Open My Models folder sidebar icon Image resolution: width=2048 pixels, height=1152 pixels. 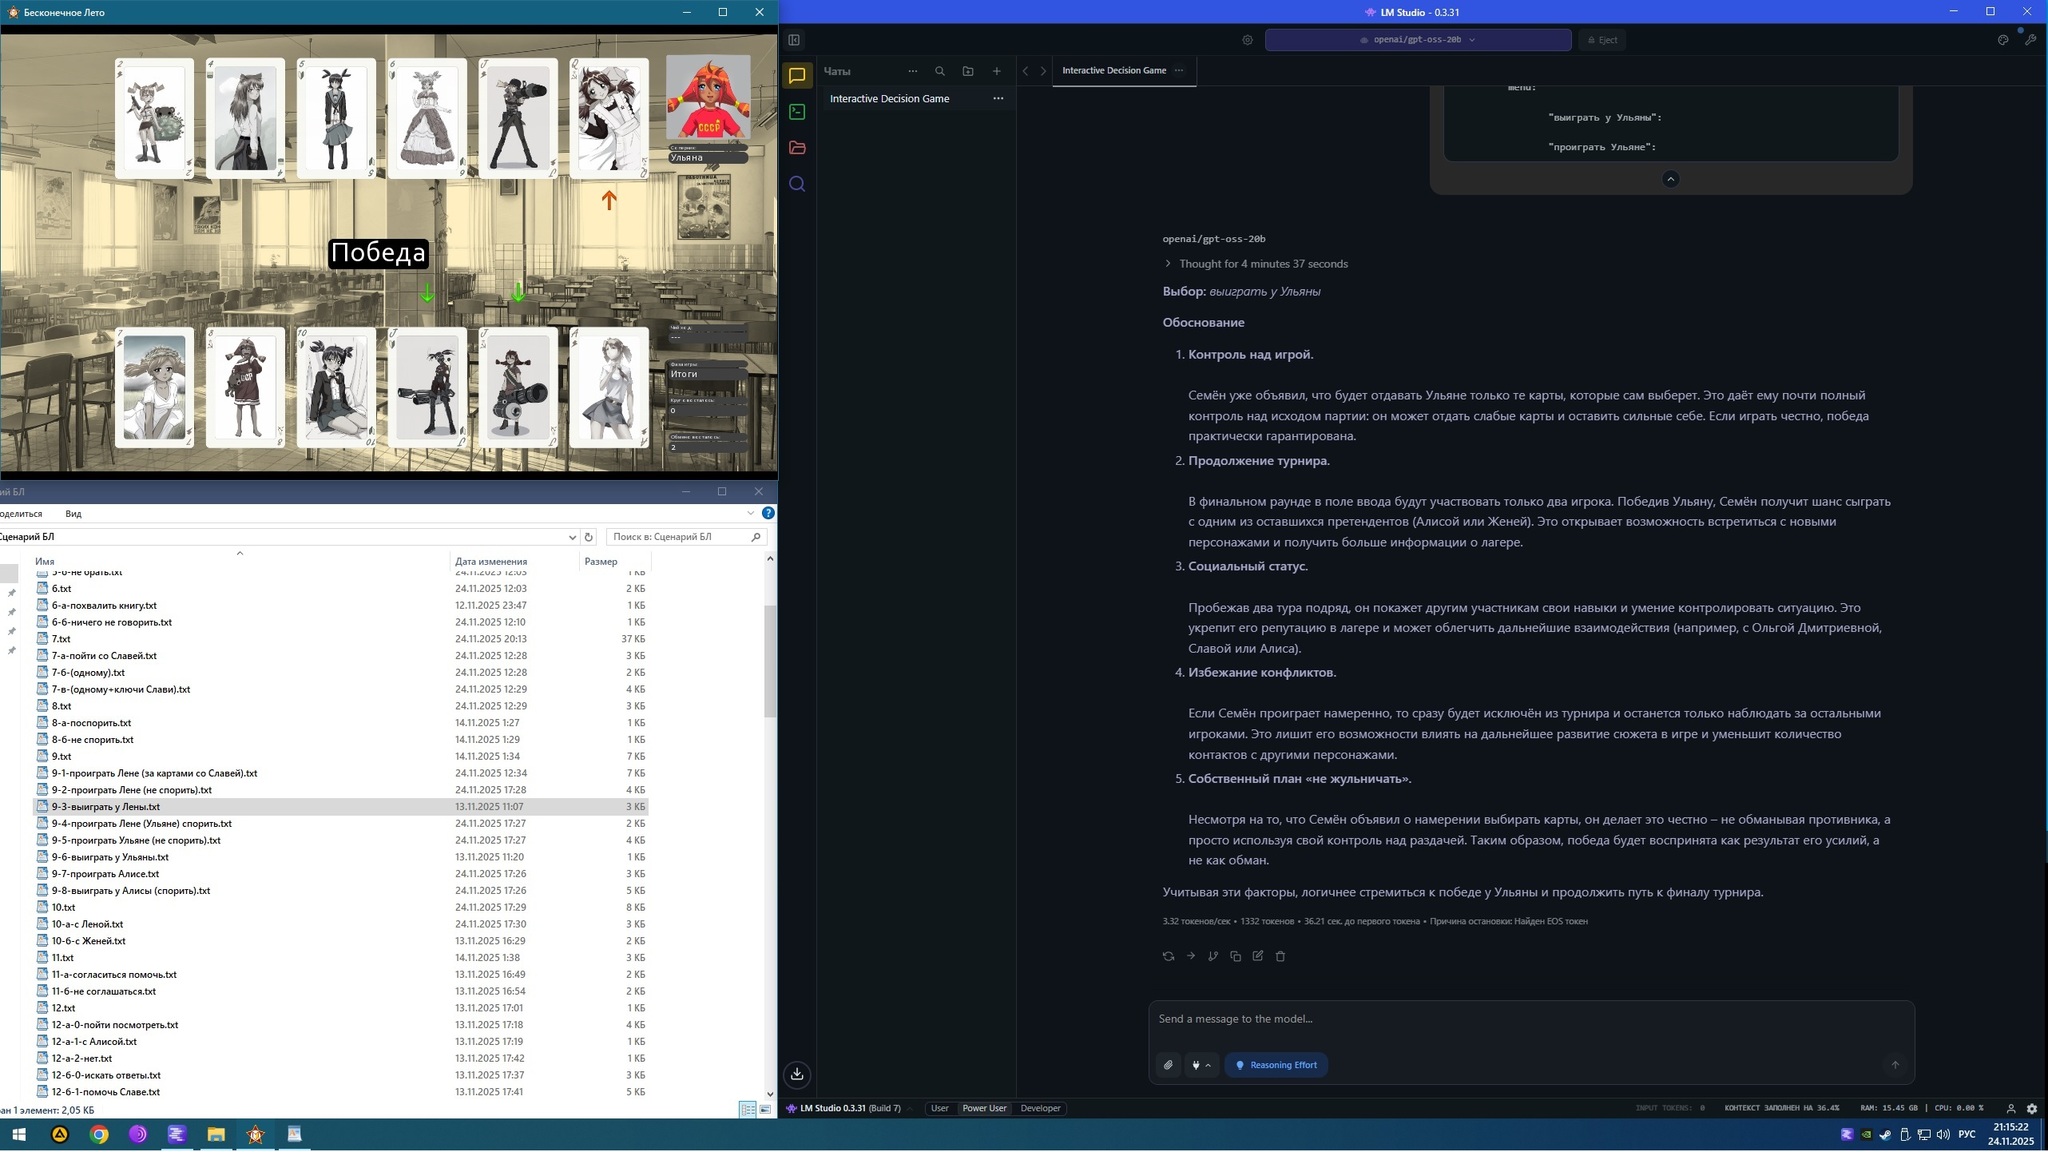click(797, 148)
